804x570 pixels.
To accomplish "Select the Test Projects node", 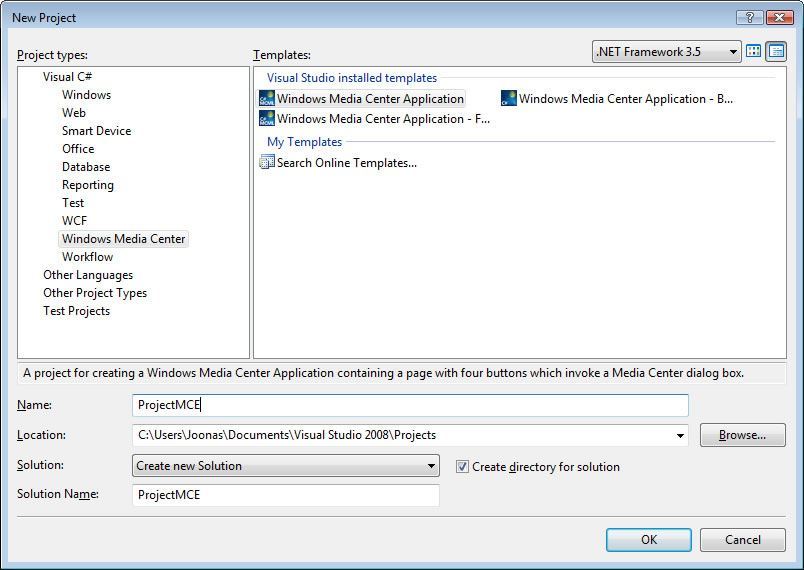I will click(76, 311).
